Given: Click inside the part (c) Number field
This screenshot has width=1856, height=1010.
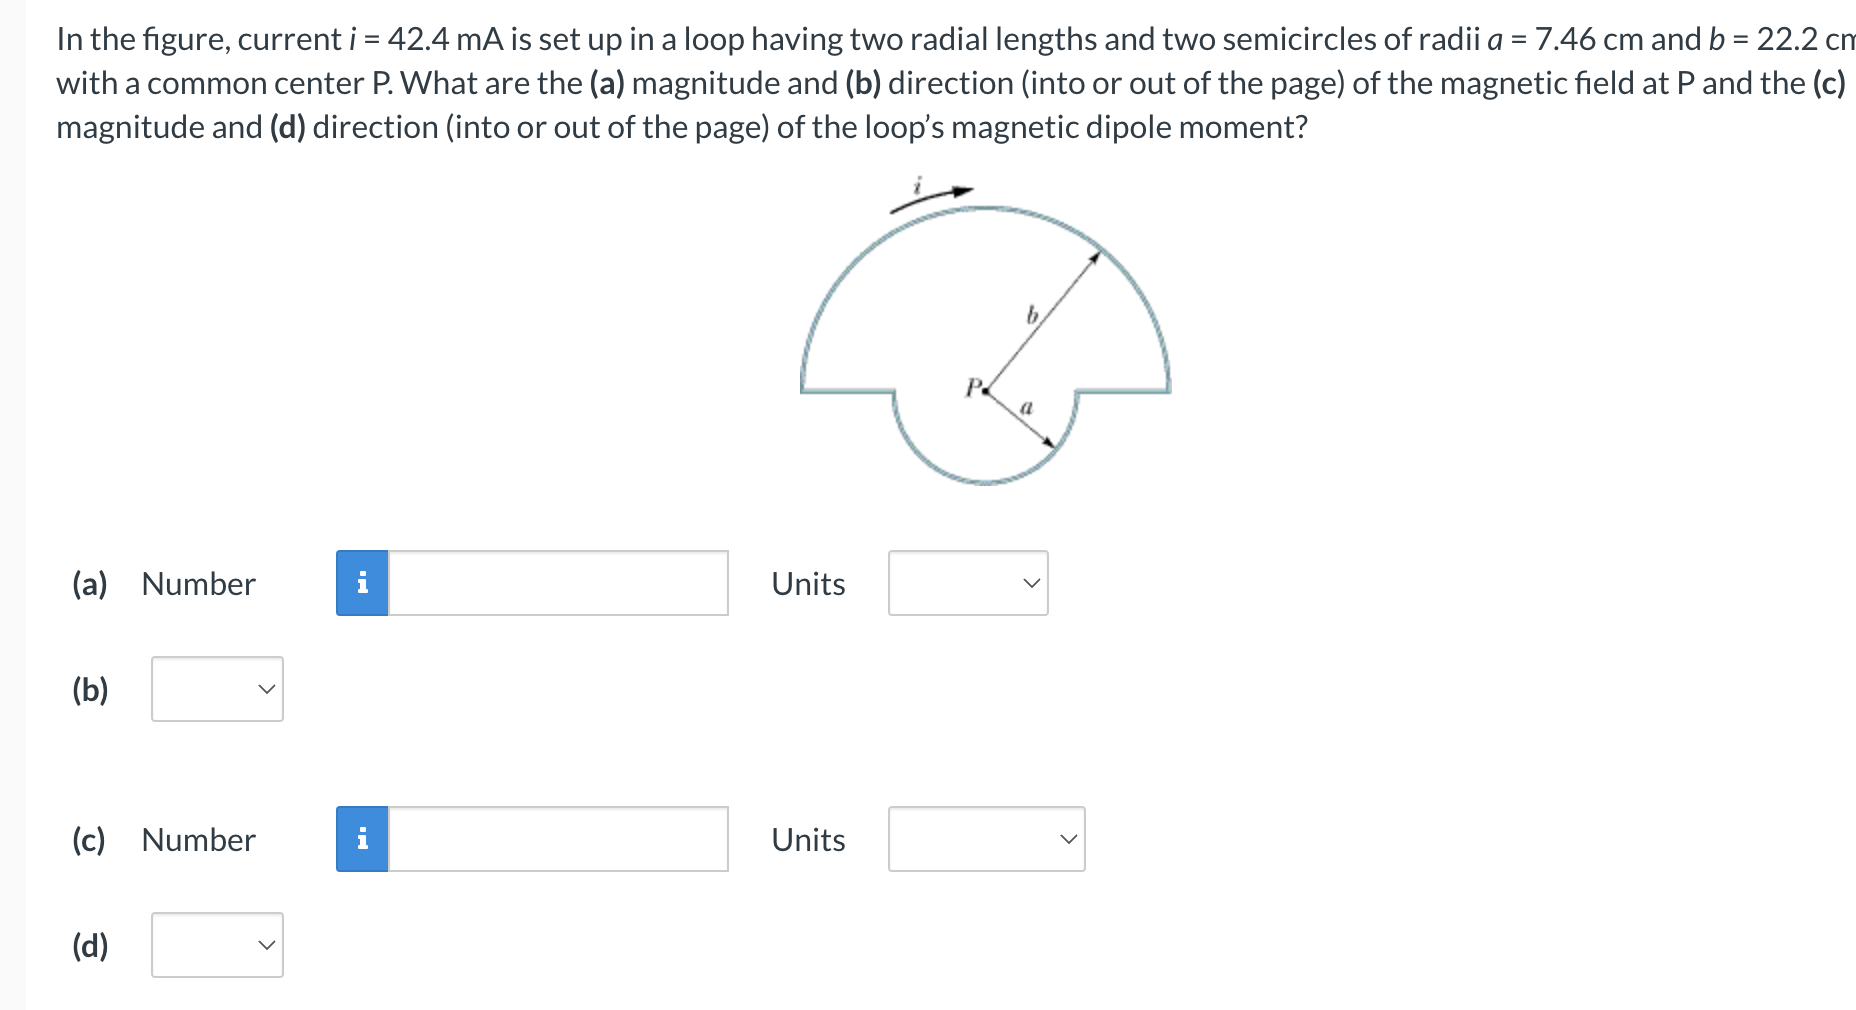Looking at the screenshot, I should (556, 839).
